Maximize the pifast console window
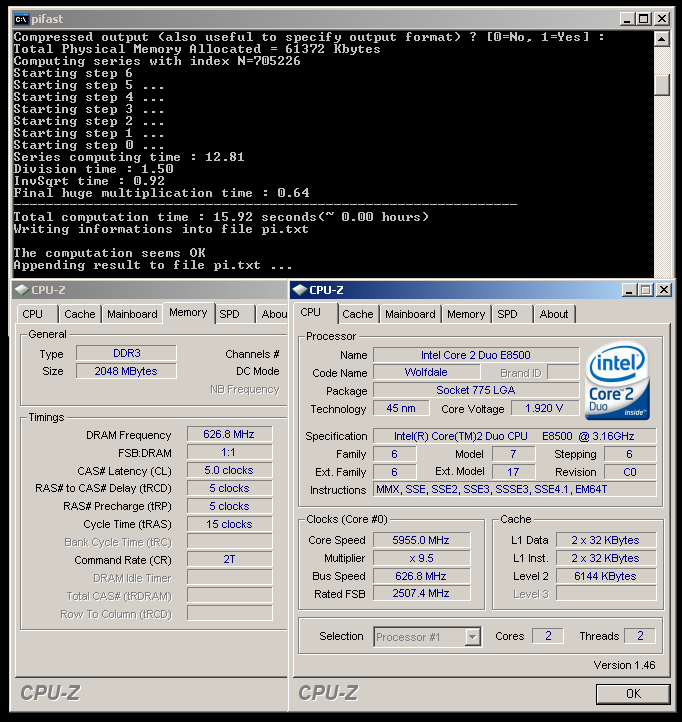Screen dimensions: 682x722 pyautogui.click(x=644, y=19)
